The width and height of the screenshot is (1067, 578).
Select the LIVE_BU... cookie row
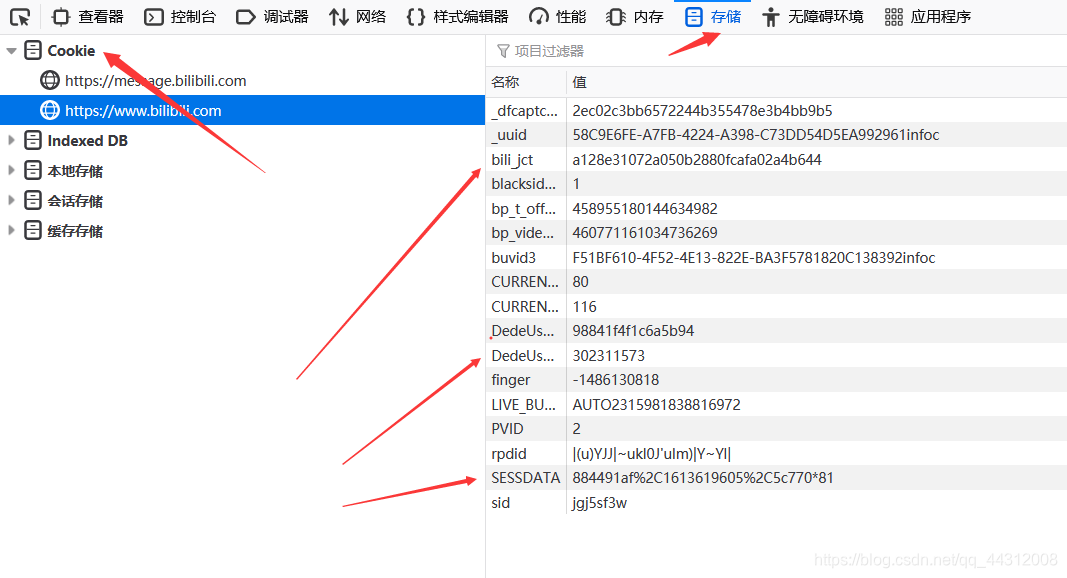(776, 404)
